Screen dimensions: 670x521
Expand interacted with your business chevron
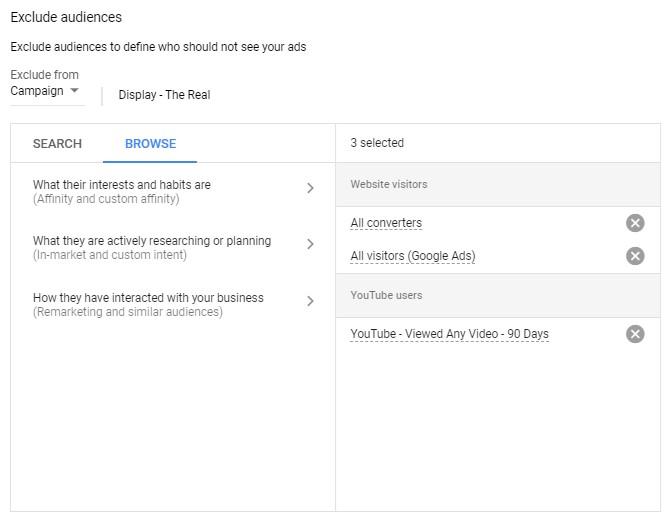point(310,301)
